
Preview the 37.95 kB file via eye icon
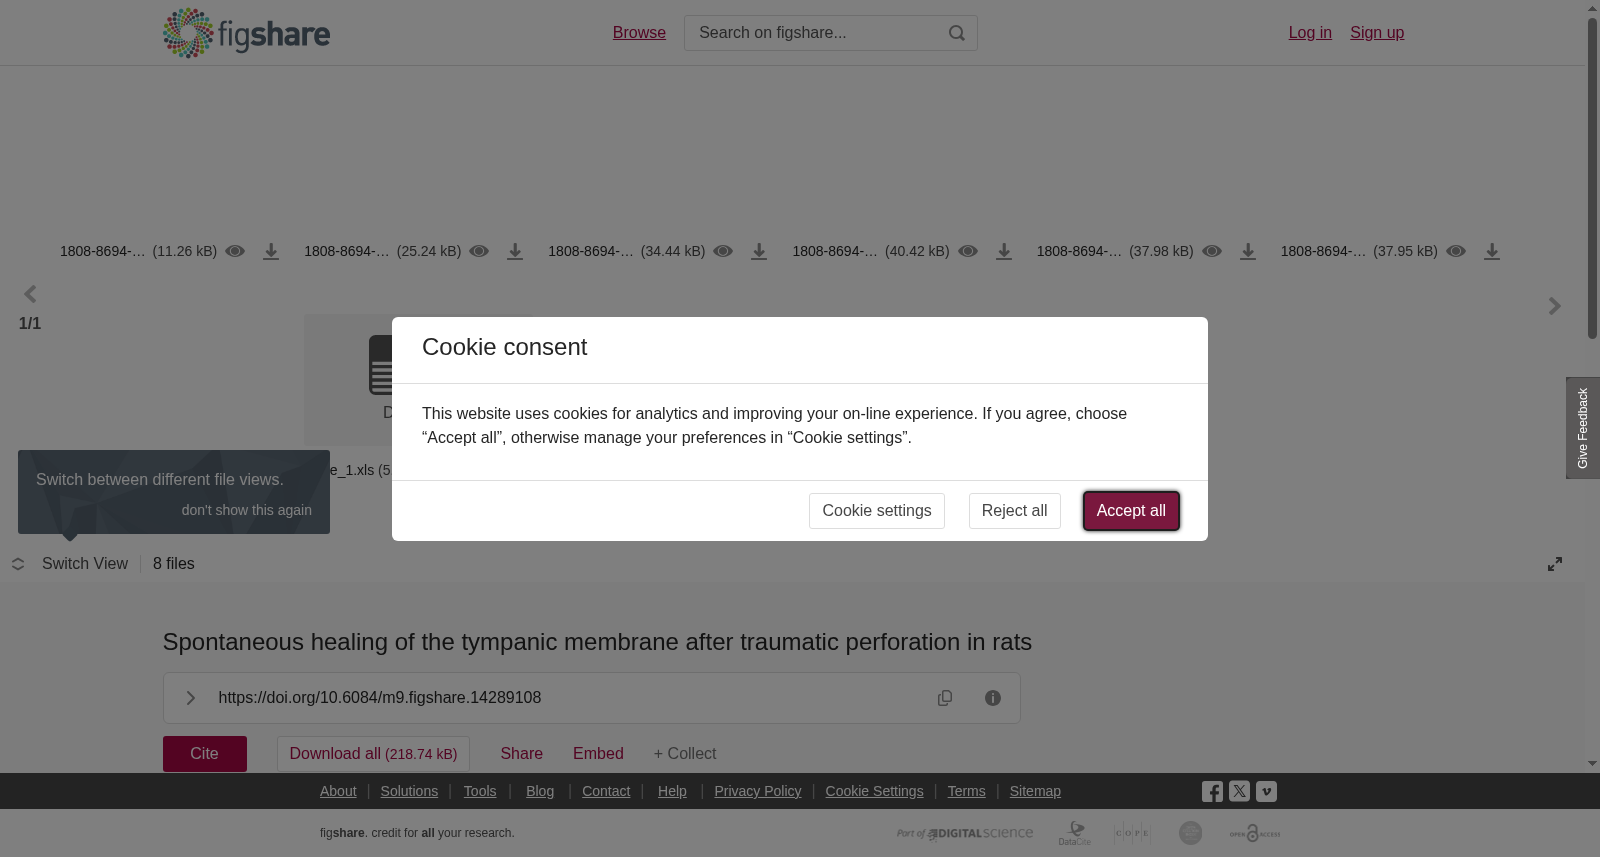click(x=1456, y=251)
